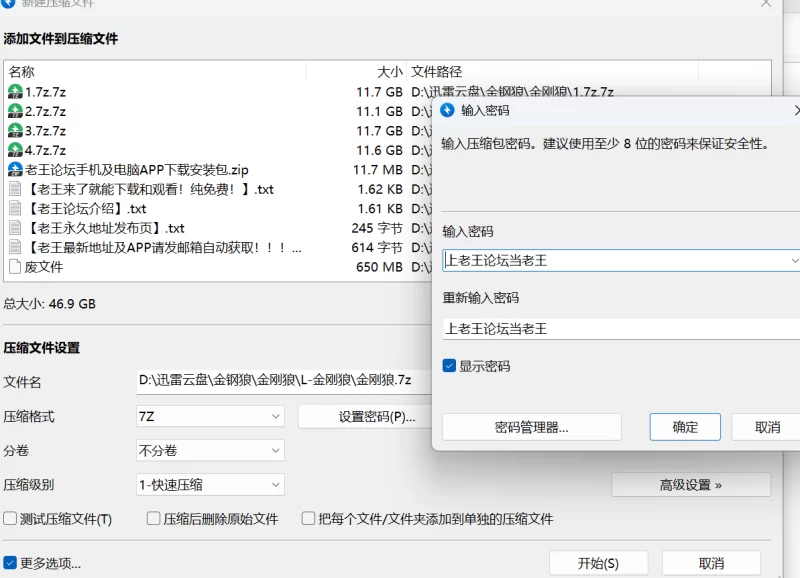Open the 密码管理器... button

(532, 427)
